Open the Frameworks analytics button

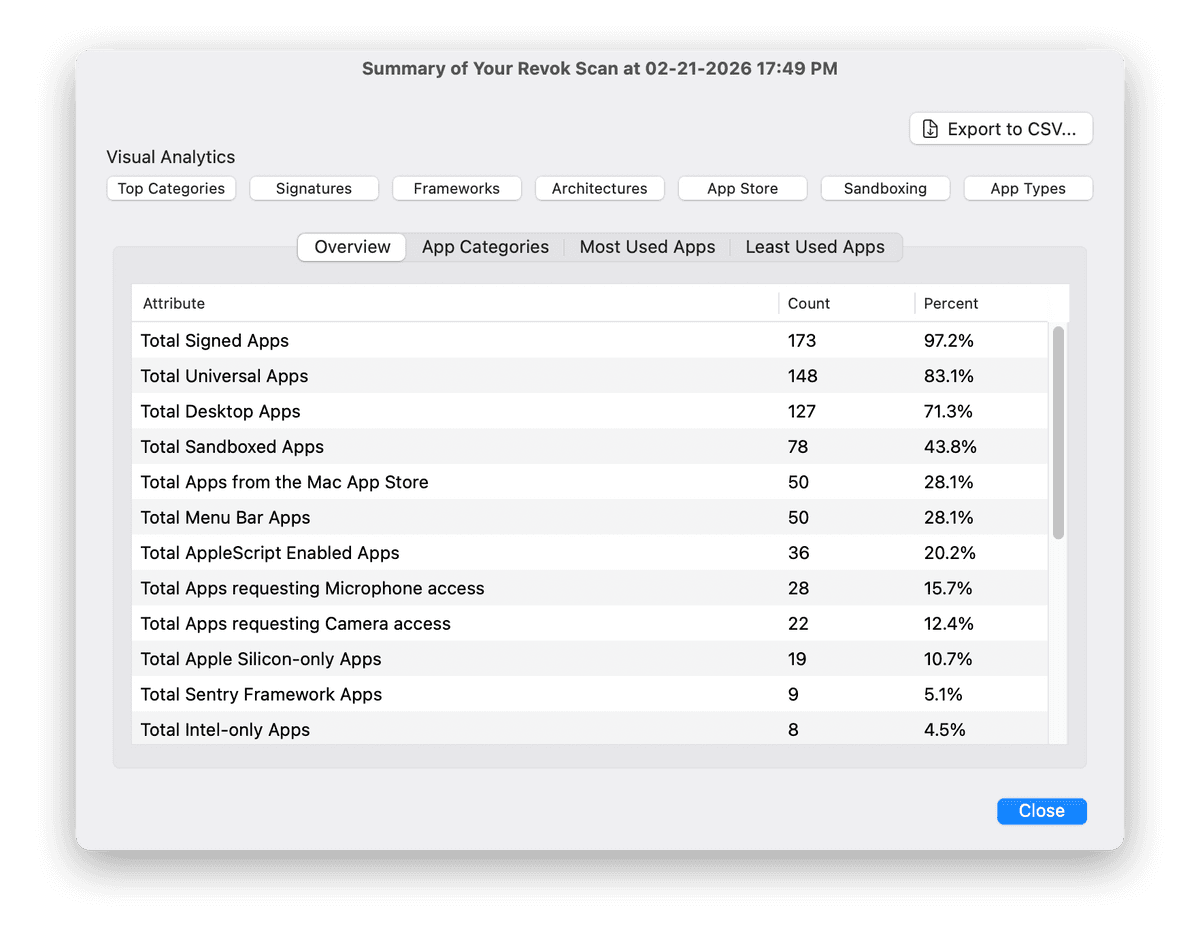(x=457, y=188)
